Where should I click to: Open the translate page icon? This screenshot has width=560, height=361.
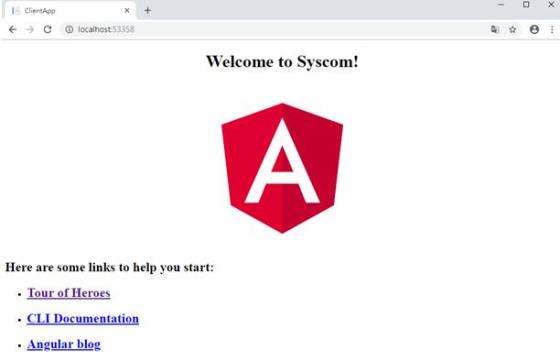[495, 29]
